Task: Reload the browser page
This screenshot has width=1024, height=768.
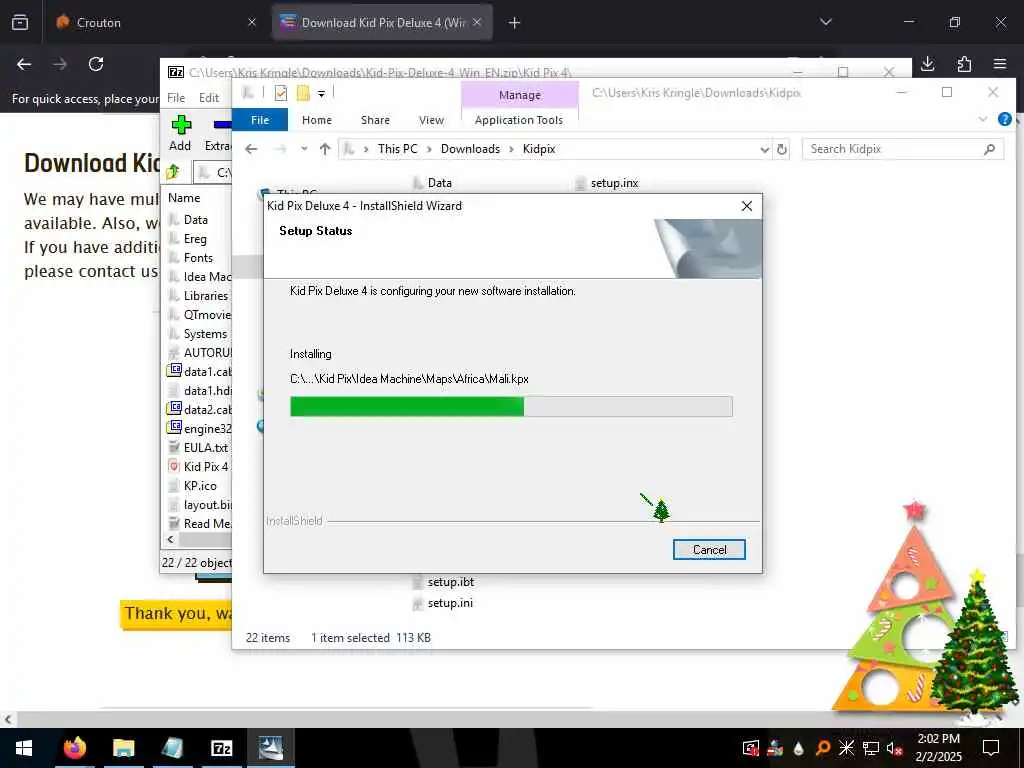Action: coord(96,64)
